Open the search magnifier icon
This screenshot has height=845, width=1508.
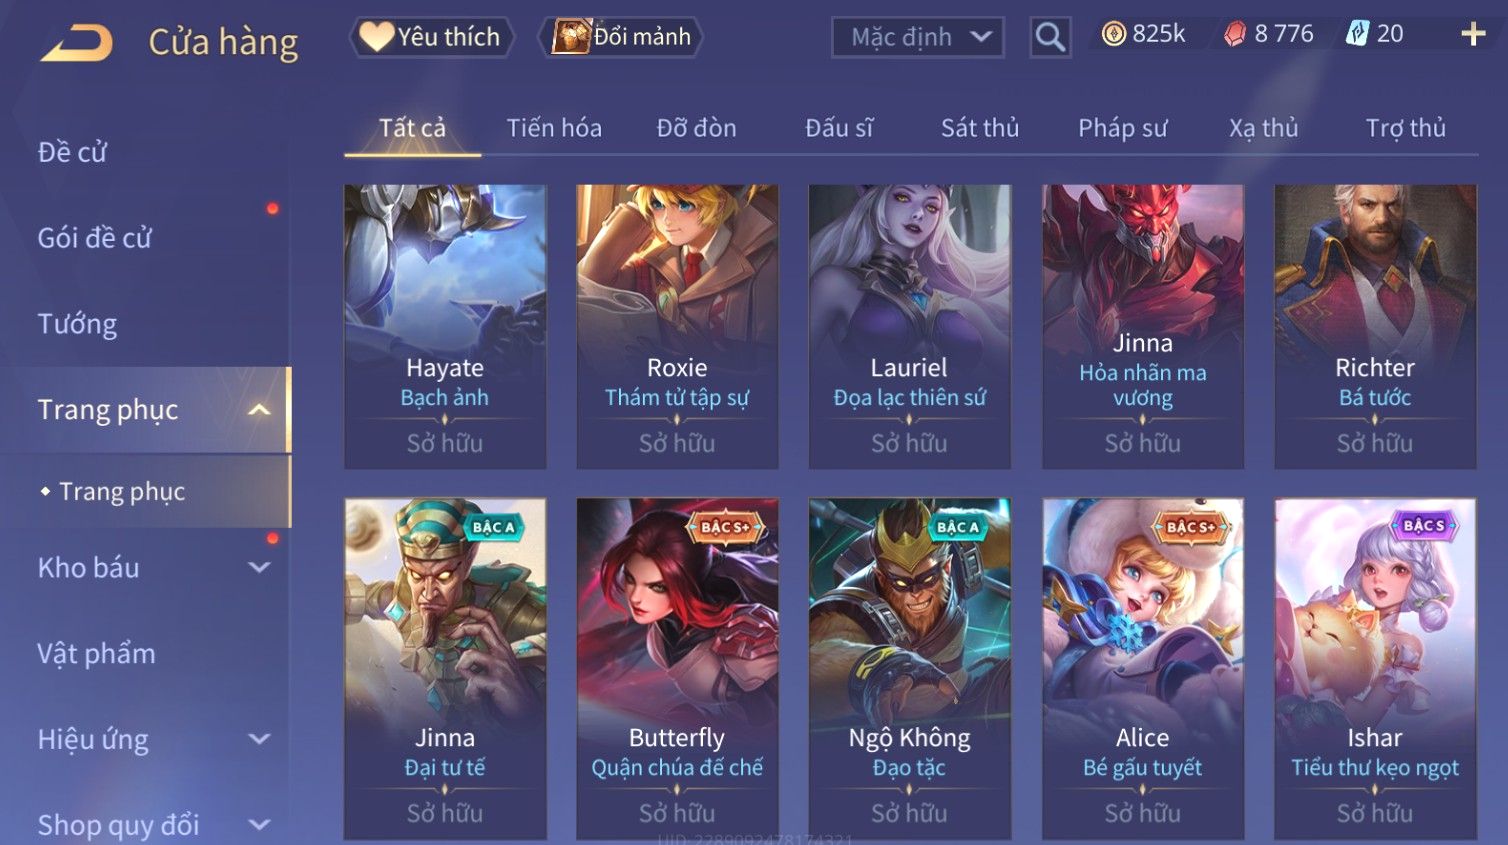pyautogui.click(x=1050, y=37)
